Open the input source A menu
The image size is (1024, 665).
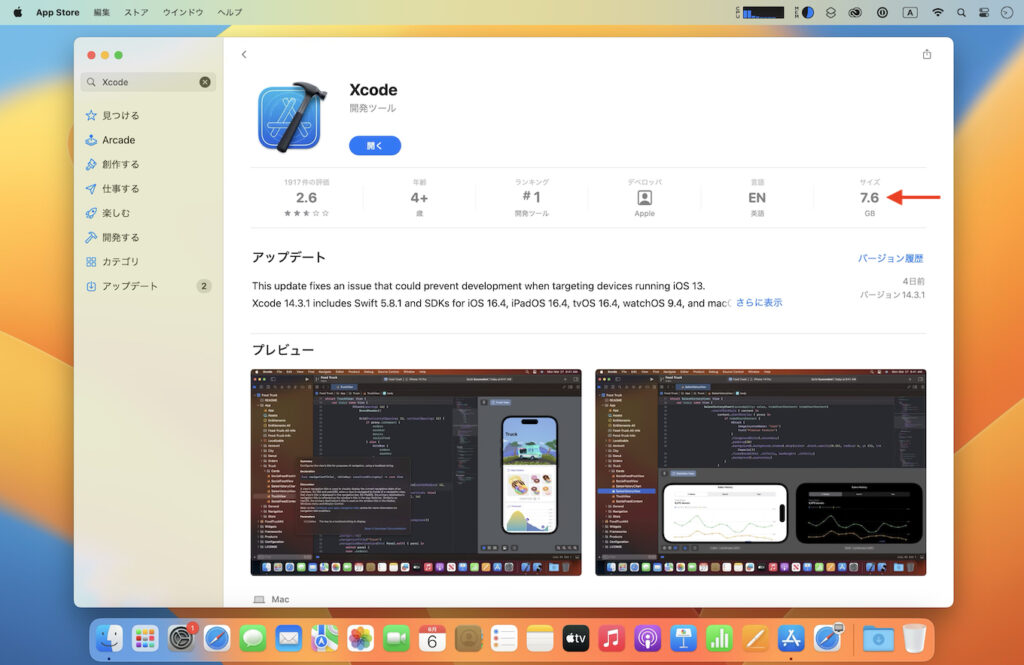click(910, 12)
